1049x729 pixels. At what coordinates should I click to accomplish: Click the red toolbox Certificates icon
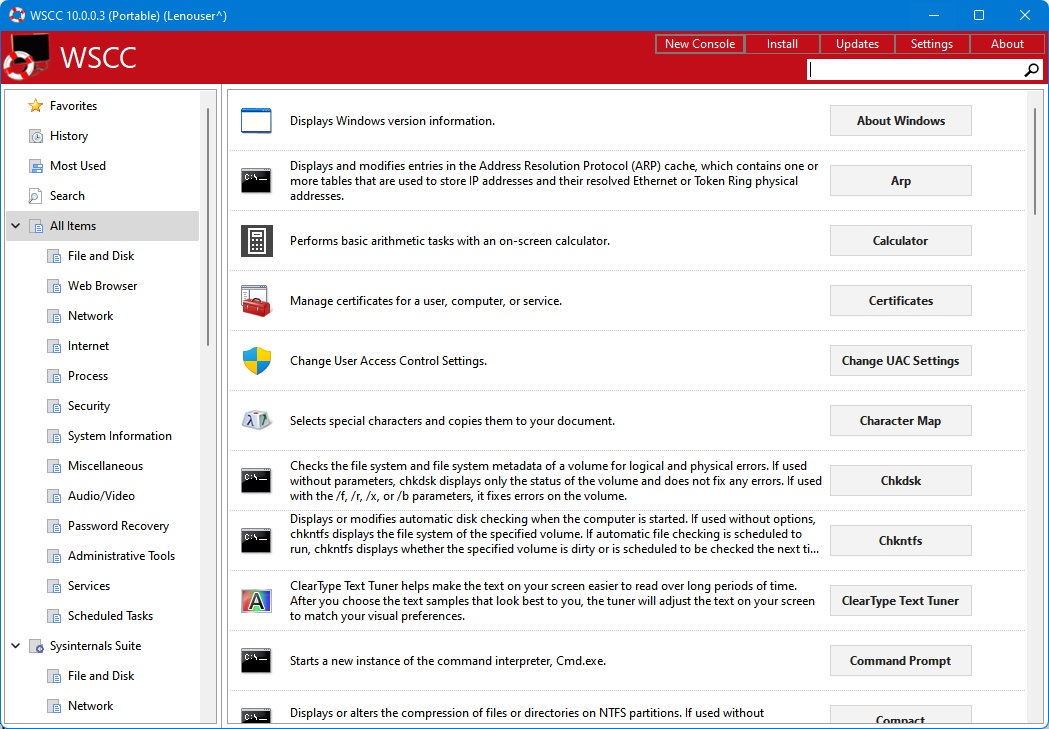pyautogui.click(x=256, y=301)
